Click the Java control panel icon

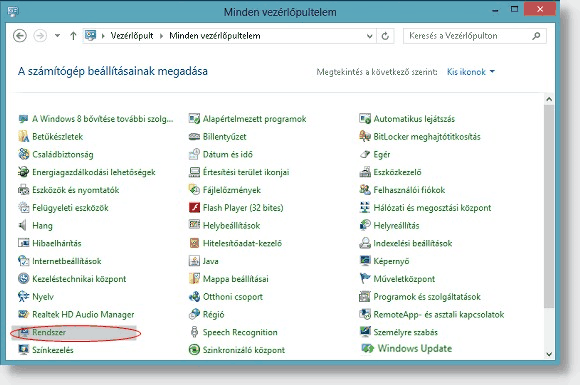[194, 261]
